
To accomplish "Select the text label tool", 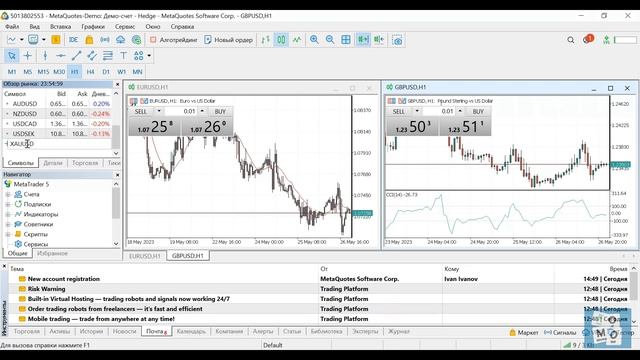I will tap(123, 56).
